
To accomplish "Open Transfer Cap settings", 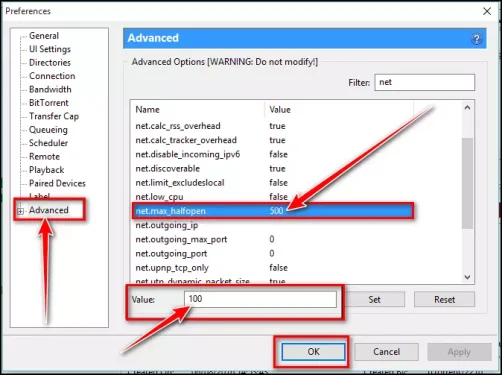I will (54, 116).
